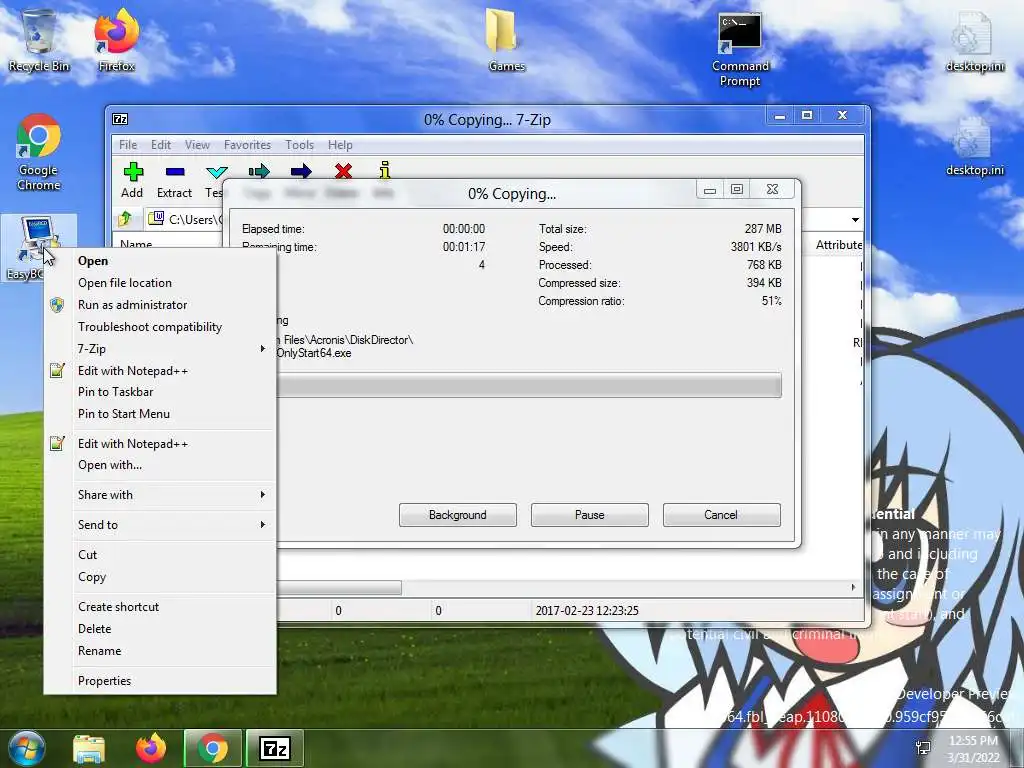Expand the Send to submenu
The height and width of the screenshot is (768, 1024).
tap(160, 525)
